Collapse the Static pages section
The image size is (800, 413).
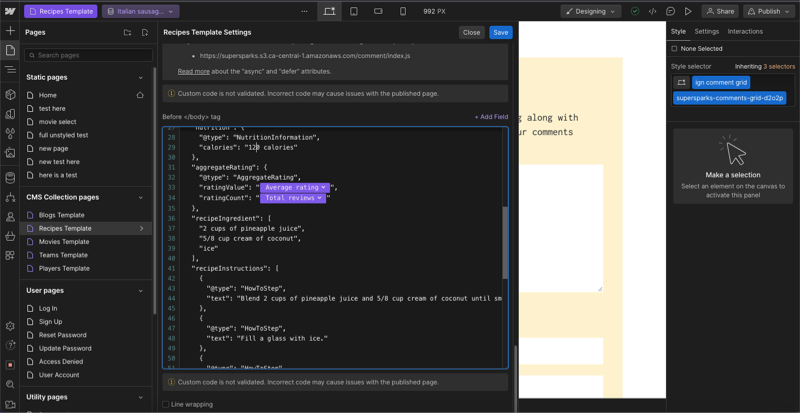(140, 77)
